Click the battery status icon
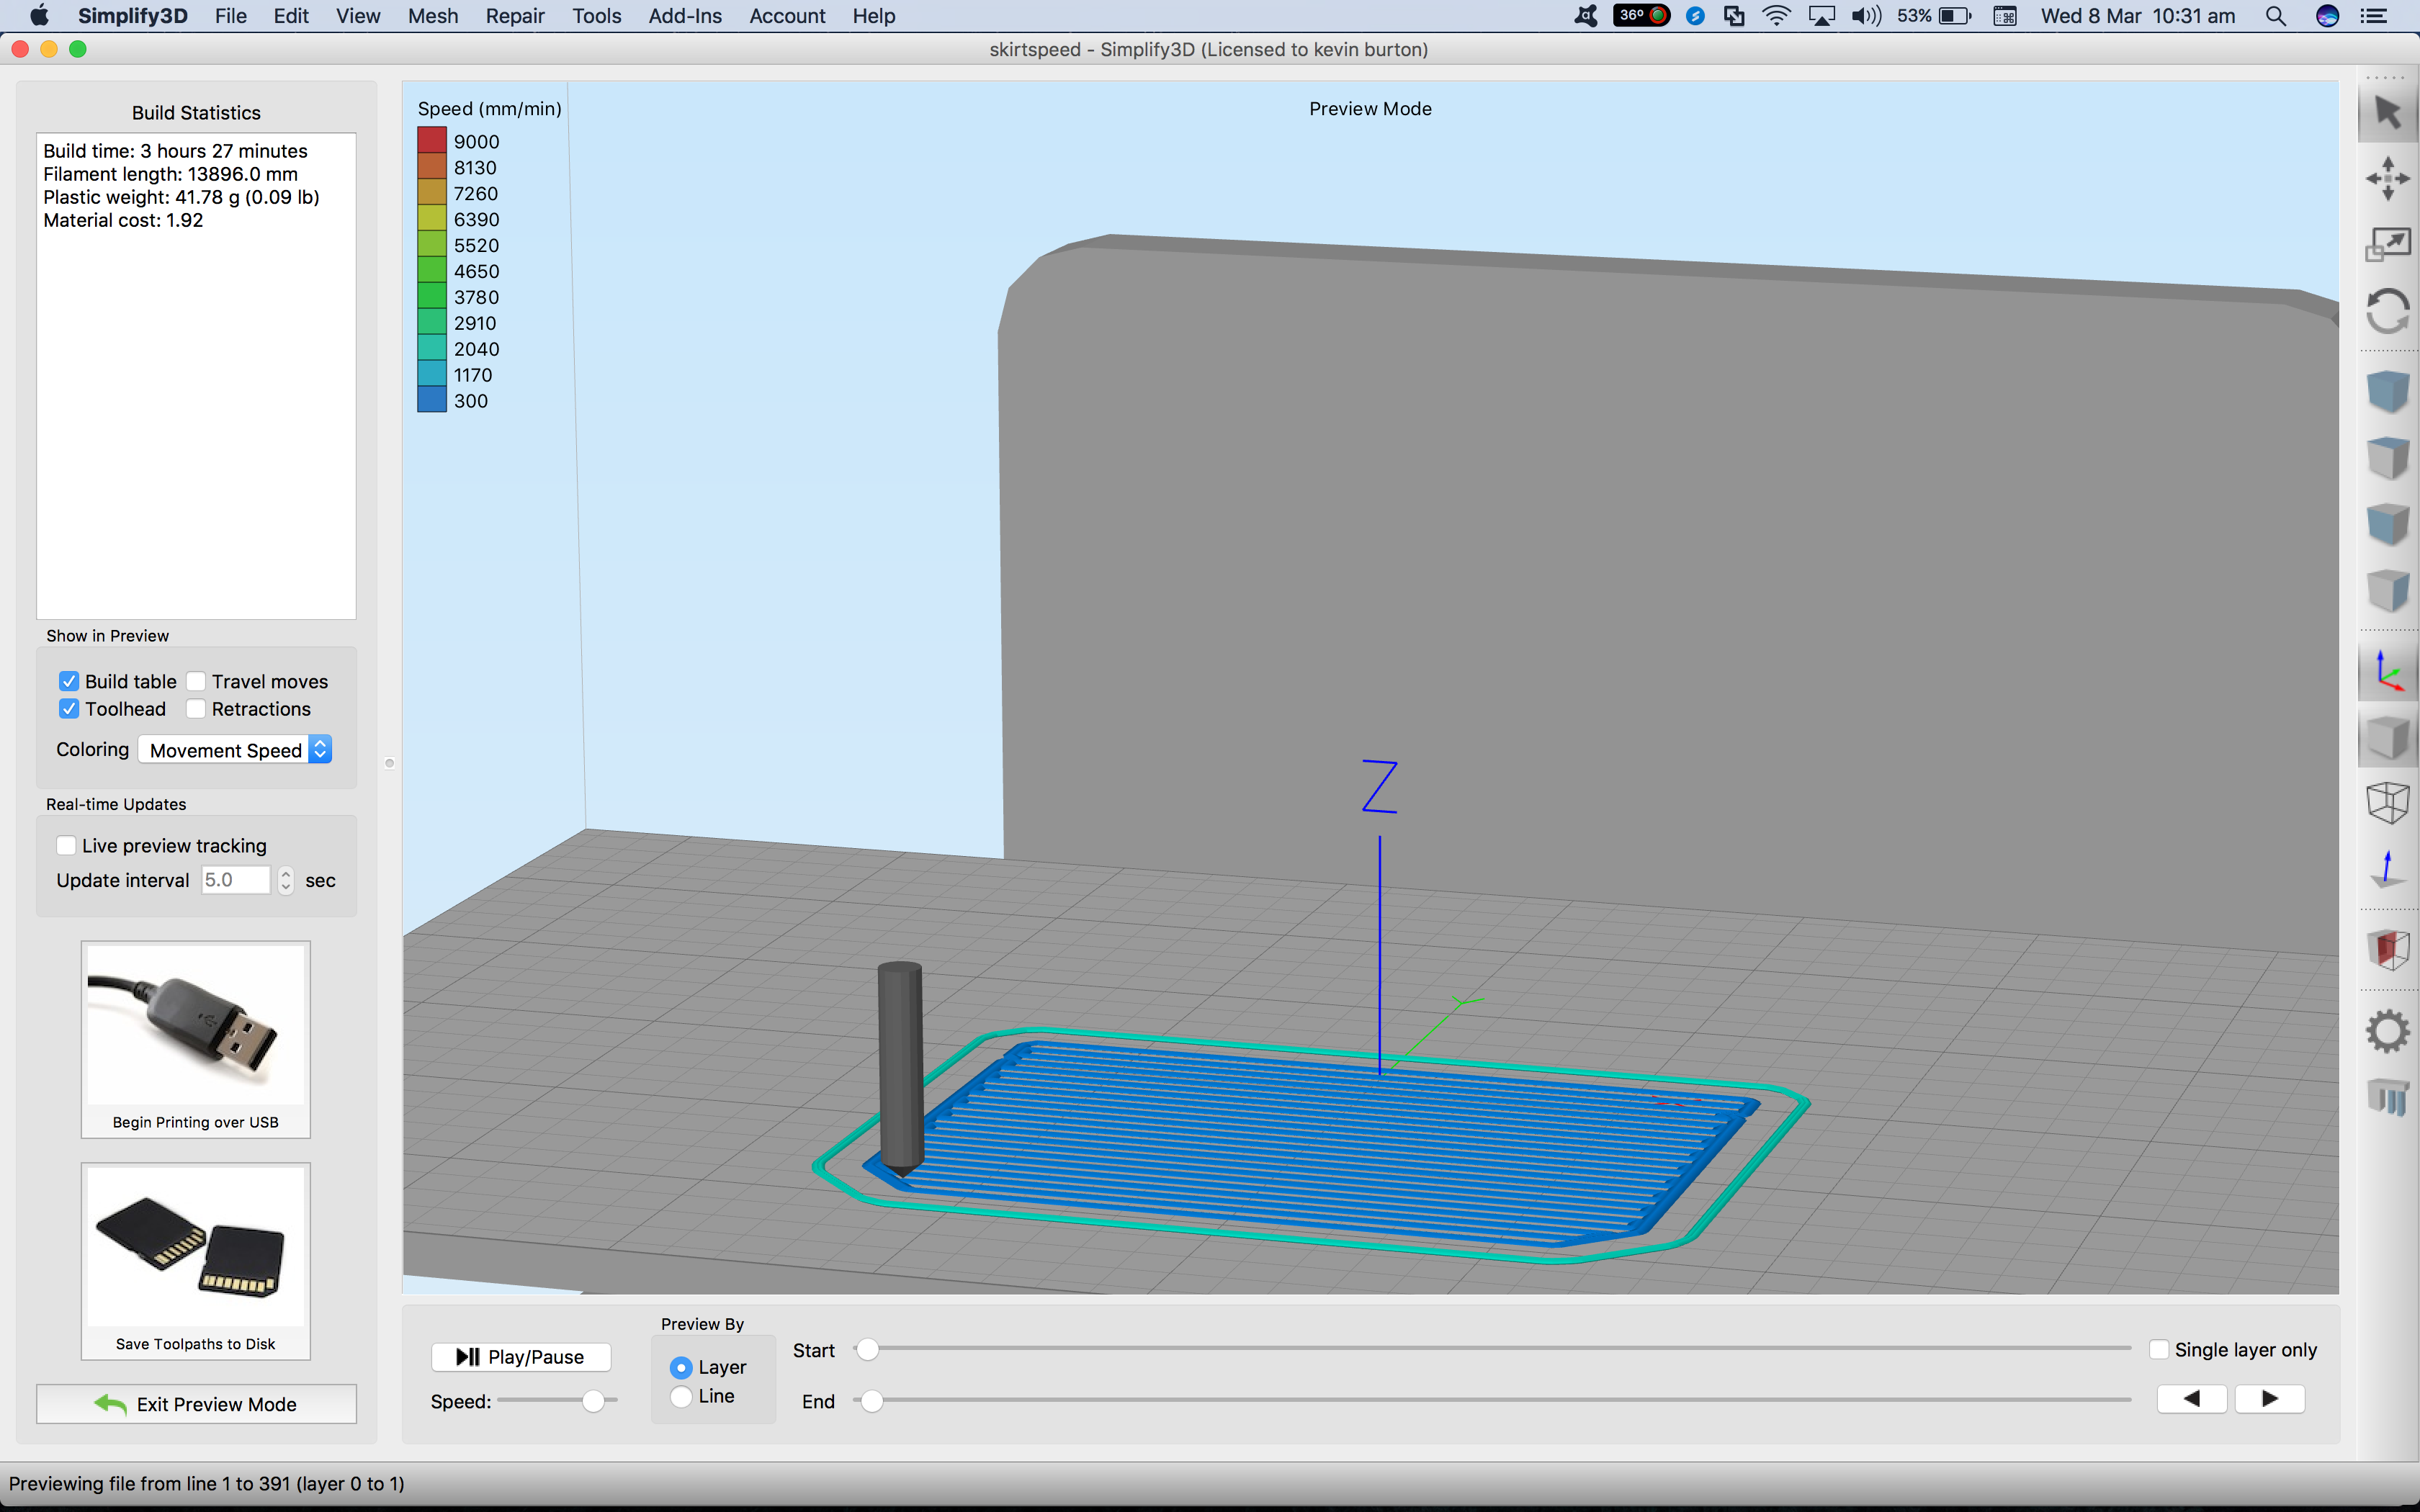The image size is (2420, 1512). (x=1955, y=16)
